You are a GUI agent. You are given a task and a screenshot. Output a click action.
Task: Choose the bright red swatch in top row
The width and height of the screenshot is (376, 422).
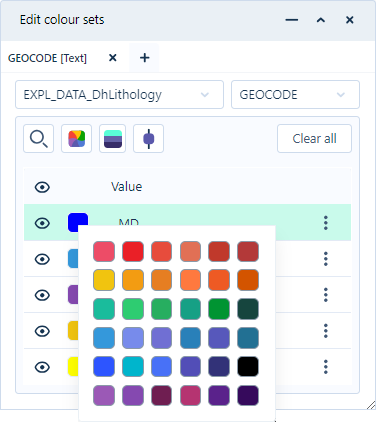click(133, 251)
